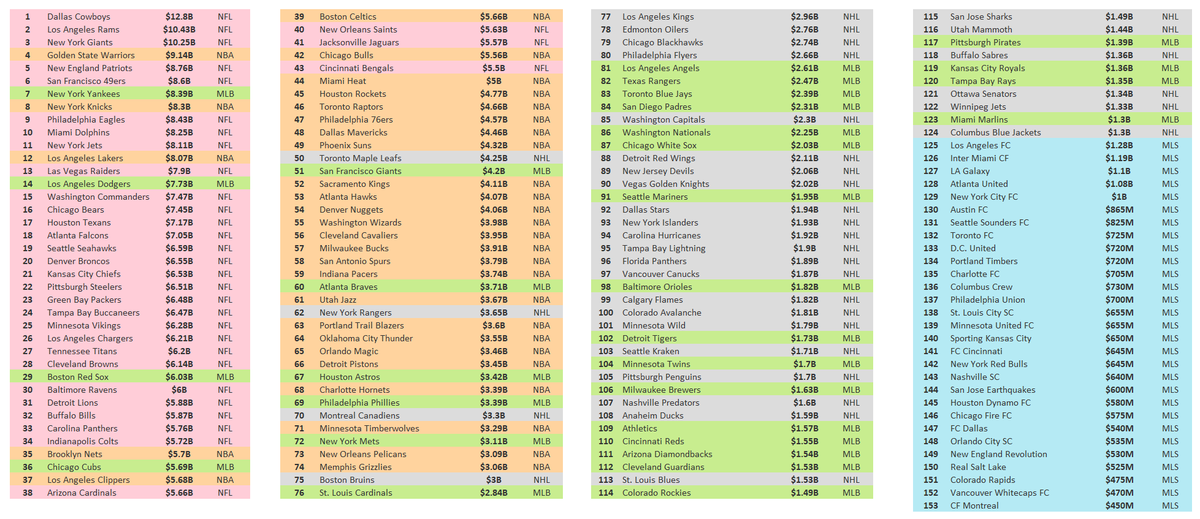The image size is (1200, 519).
Task: Select the Baltimore Ravens $6B value
Action: pos(179,389)
